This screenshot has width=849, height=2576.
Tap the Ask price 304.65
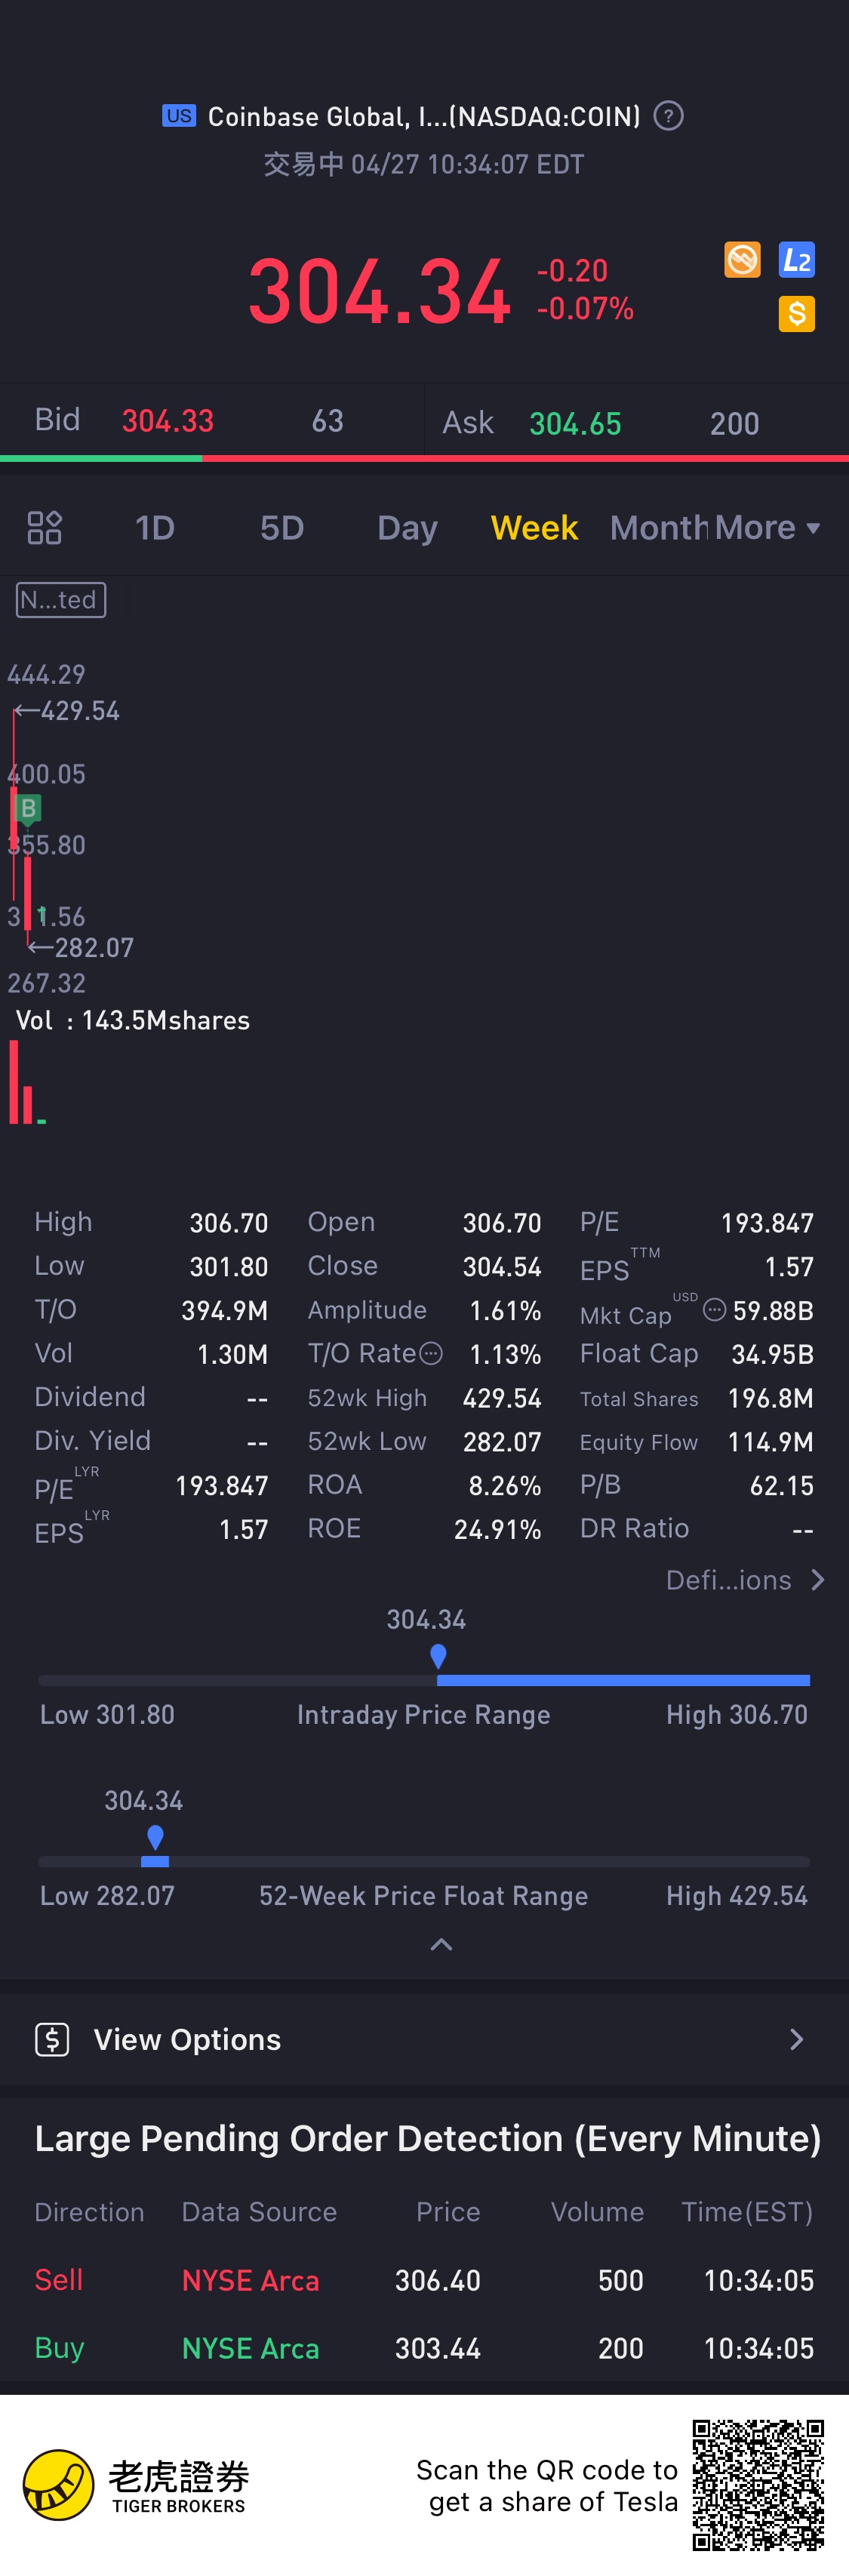(575, 424)
